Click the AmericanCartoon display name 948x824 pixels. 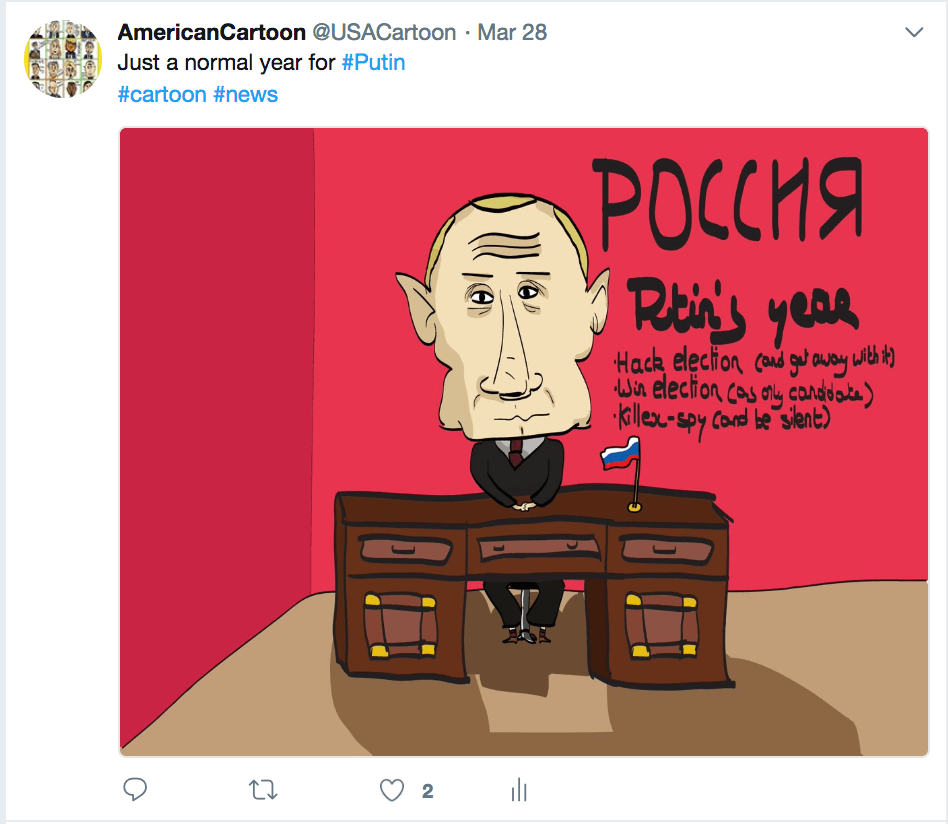click(x=212, y=32)
